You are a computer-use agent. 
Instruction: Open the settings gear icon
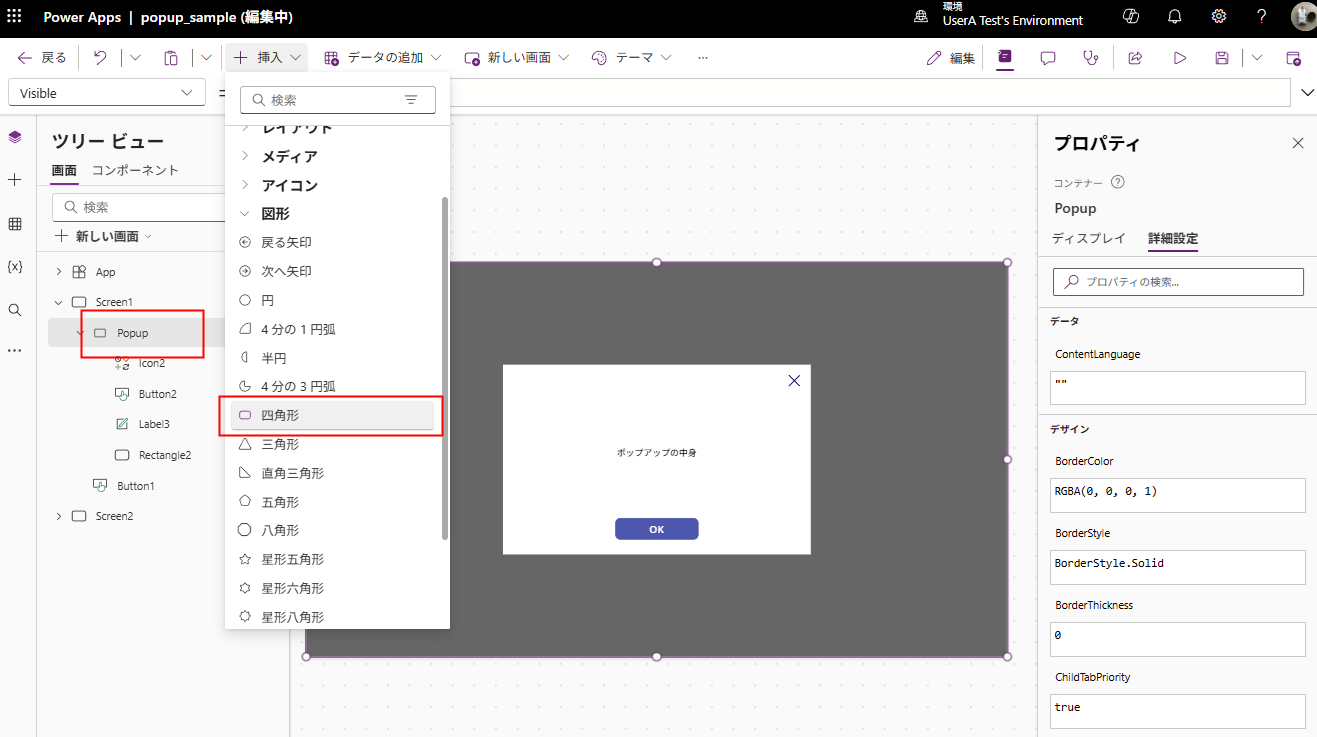(1218, 17)
